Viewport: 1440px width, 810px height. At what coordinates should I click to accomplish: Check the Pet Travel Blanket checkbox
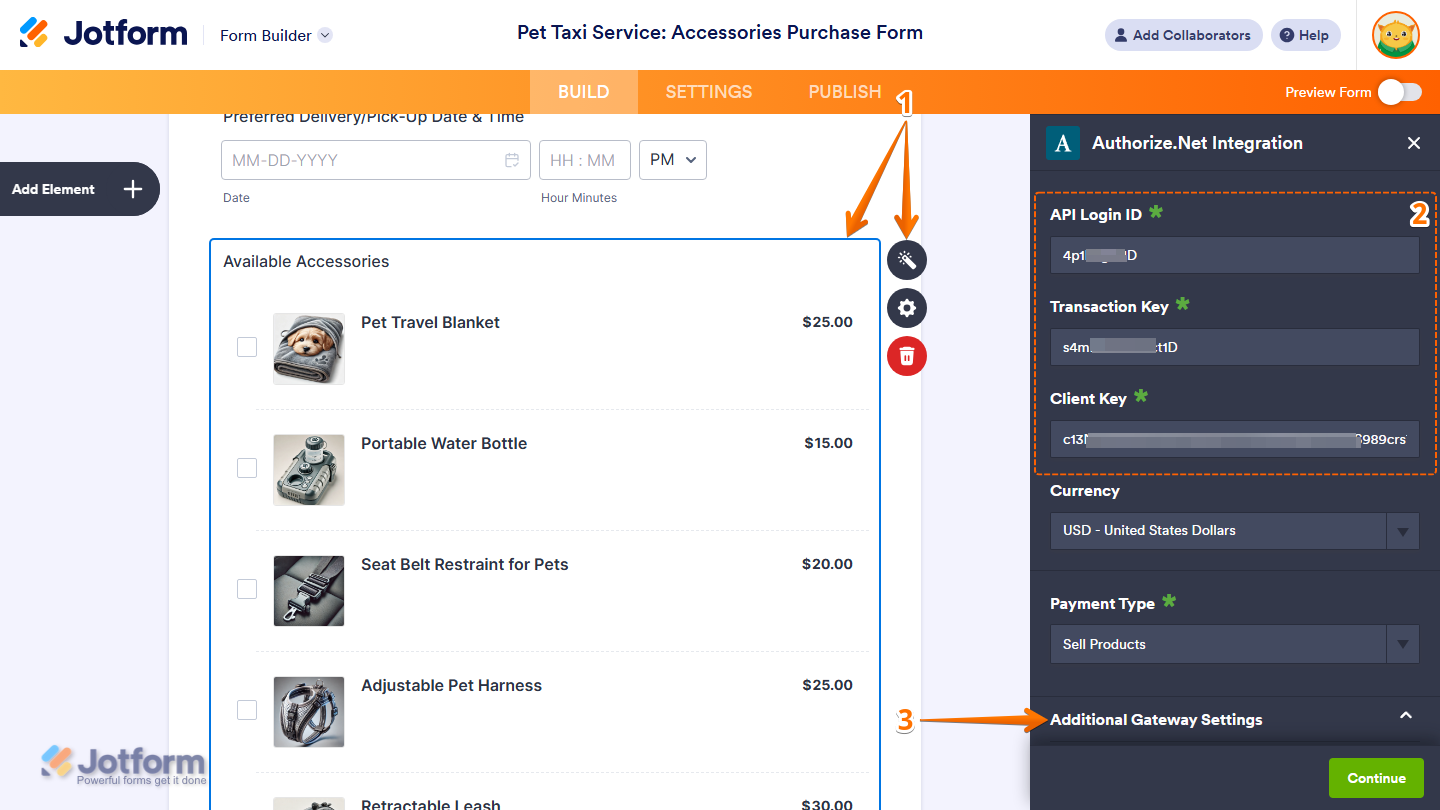pyautogui.click(x=247, y=347)
